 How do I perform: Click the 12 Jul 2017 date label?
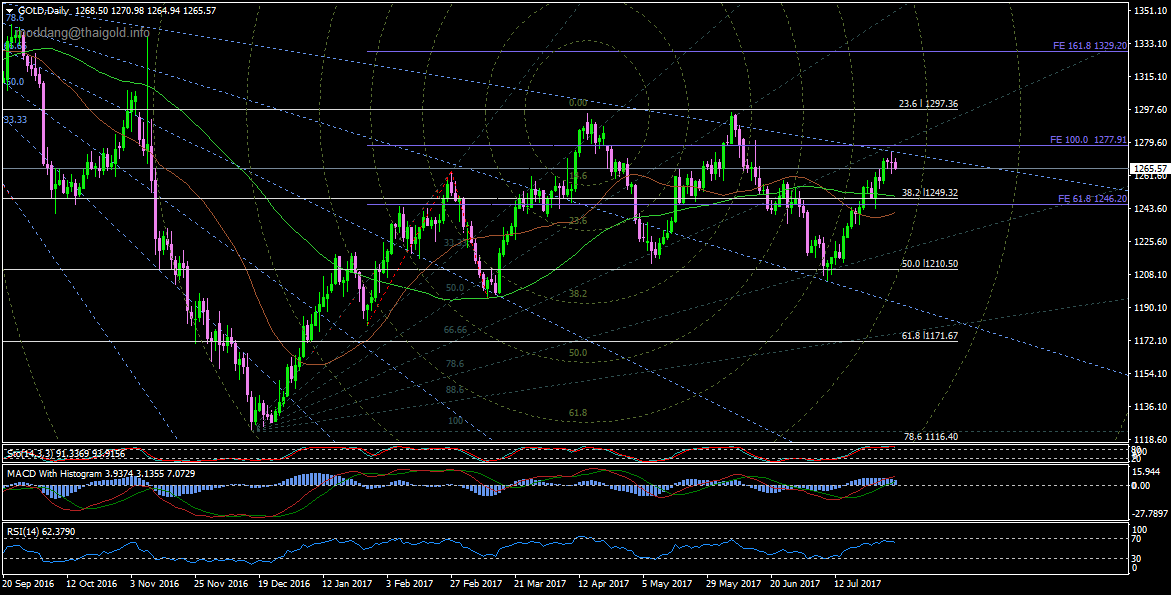pos(858,583)
